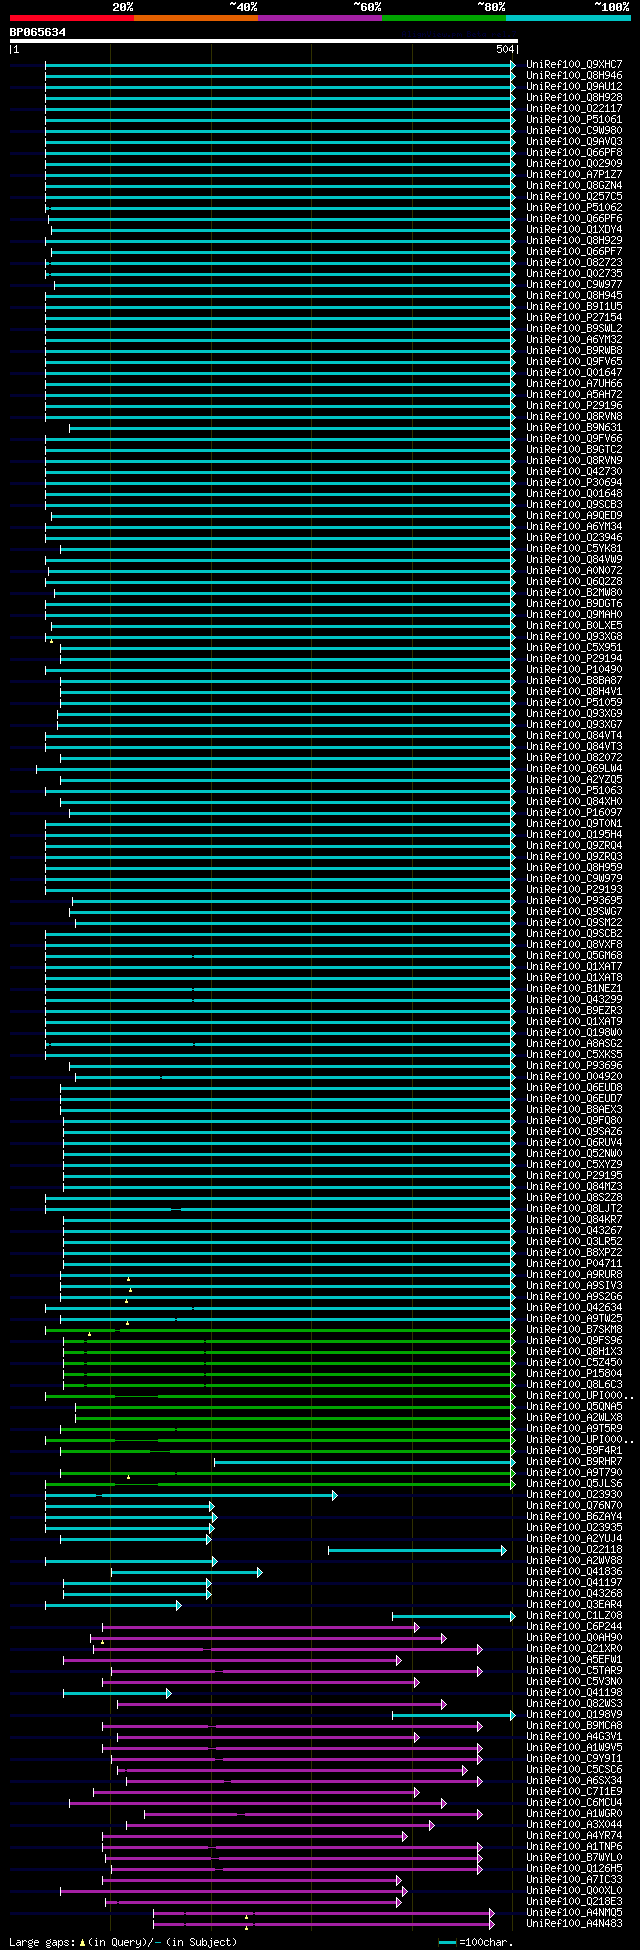Select label UniRef100_Q6EUD8

[574, 1088]
